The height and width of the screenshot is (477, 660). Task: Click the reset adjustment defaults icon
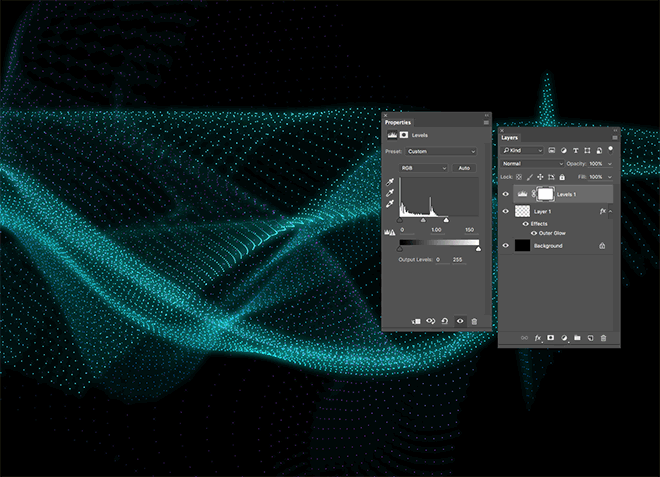click(x=445, y=321)
